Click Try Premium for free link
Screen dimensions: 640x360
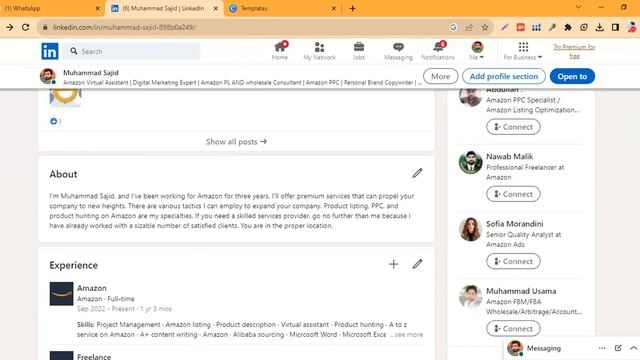tap(574, 51)
